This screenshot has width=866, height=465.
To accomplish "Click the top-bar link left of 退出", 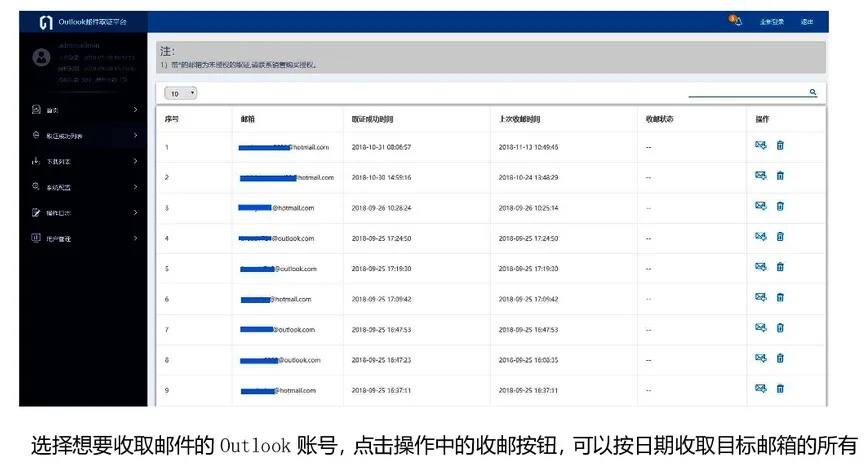I will 772,21.
